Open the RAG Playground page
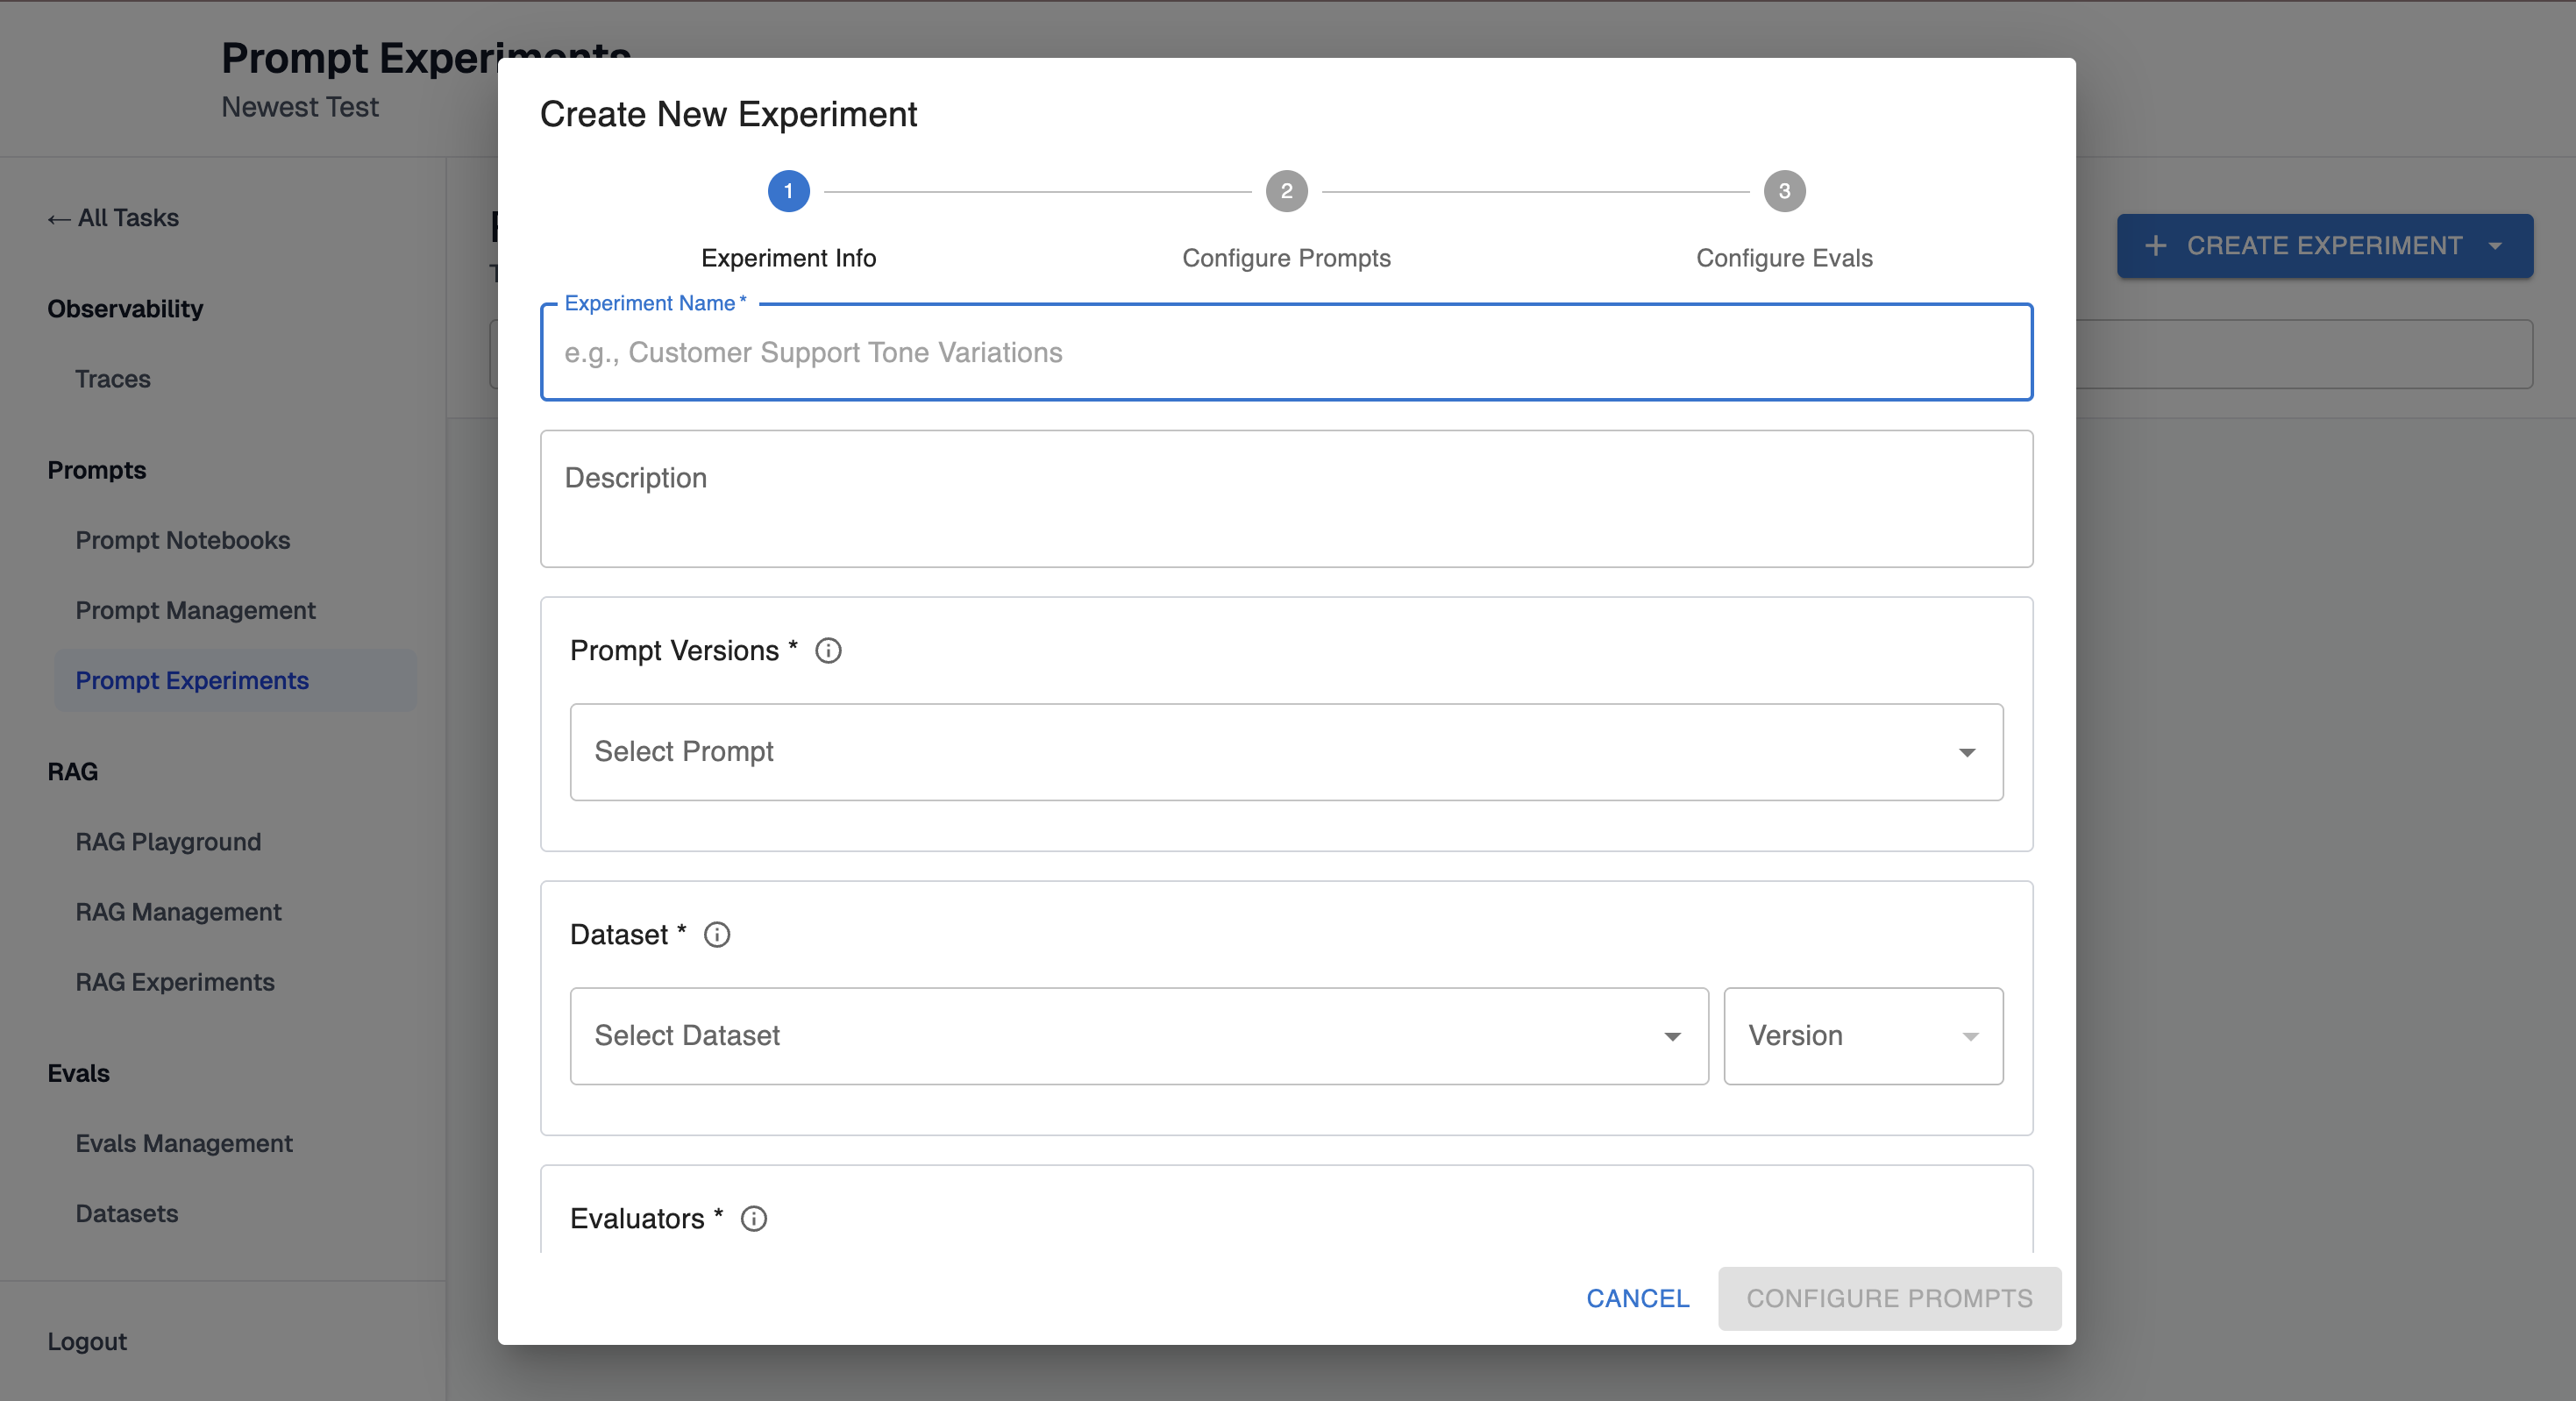Image resolution: width=2576 pixels, height=1401 pixels. click(168, 842)
